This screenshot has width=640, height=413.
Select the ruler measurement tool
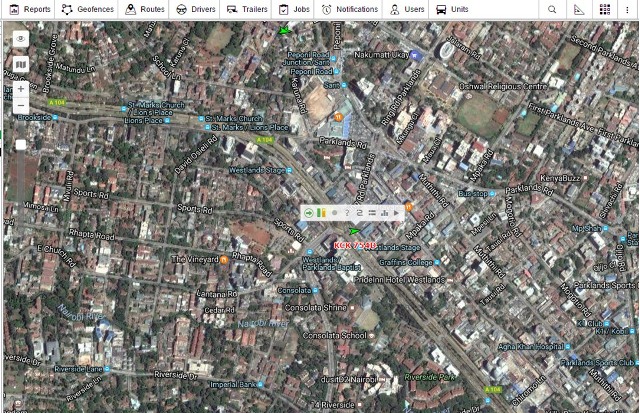[x=579, y=9]
